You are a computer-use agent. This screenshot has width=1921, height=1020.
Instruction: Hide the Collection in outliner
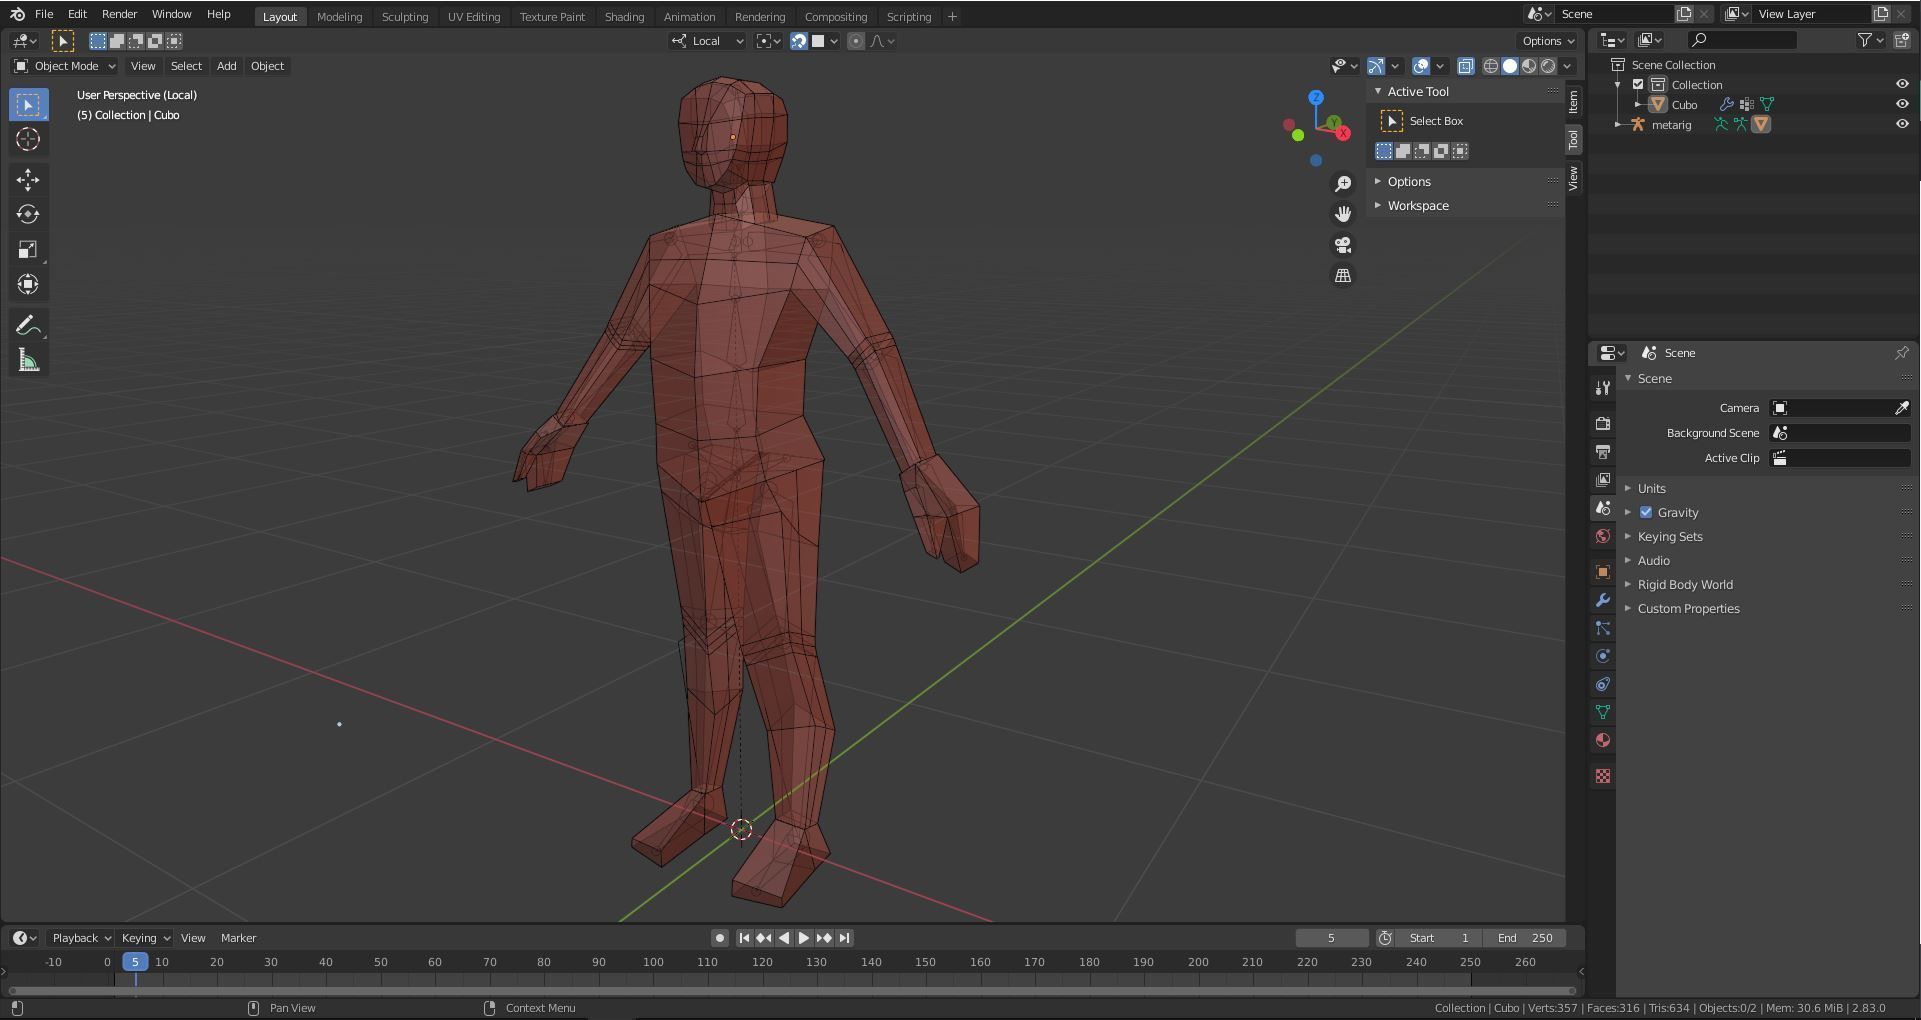pos(1902,85)
